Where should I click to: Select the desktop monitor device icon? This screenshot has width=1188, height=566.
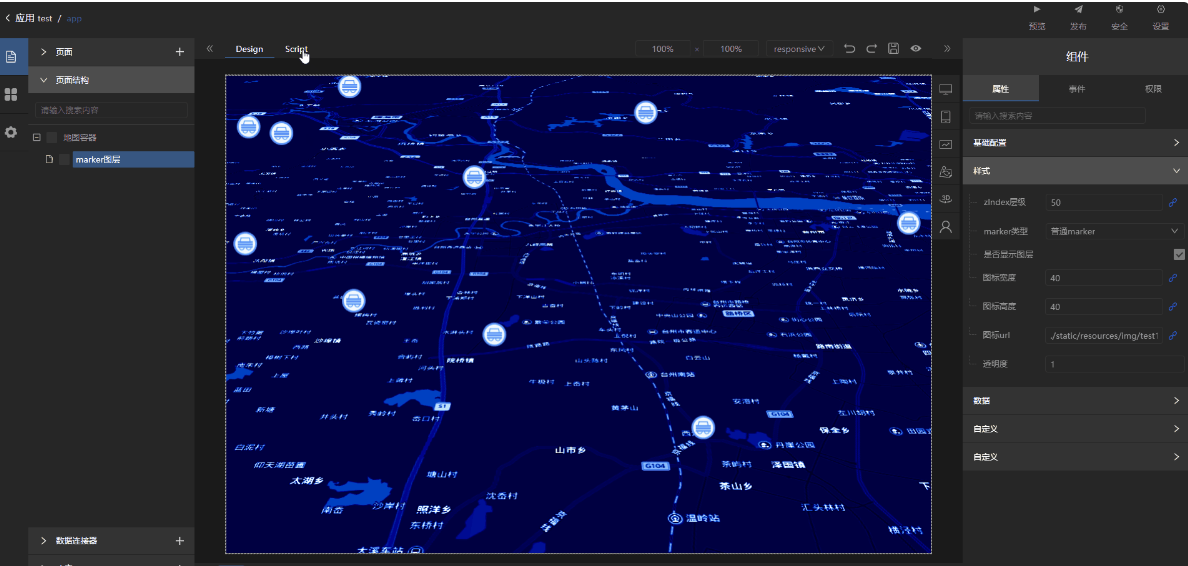945,89
